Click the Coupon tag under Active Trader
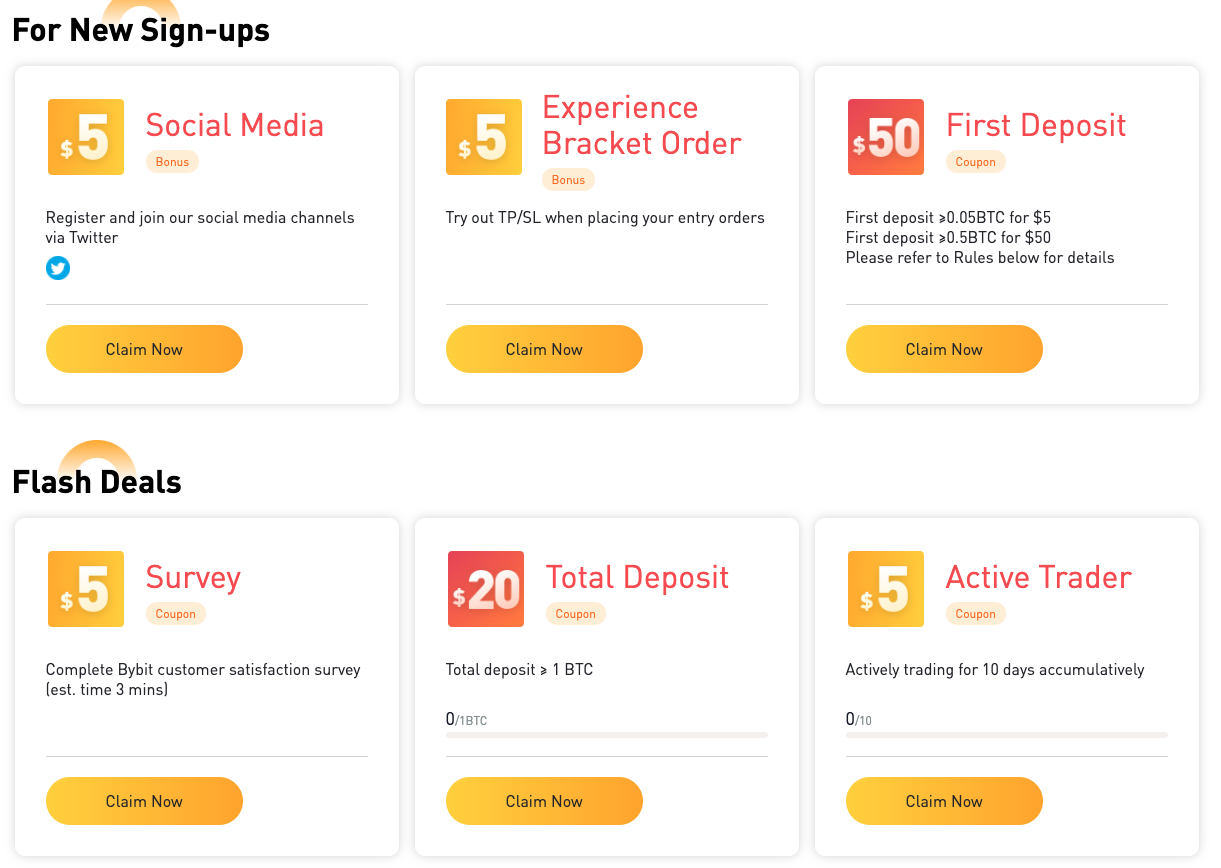 pos(975,614)
